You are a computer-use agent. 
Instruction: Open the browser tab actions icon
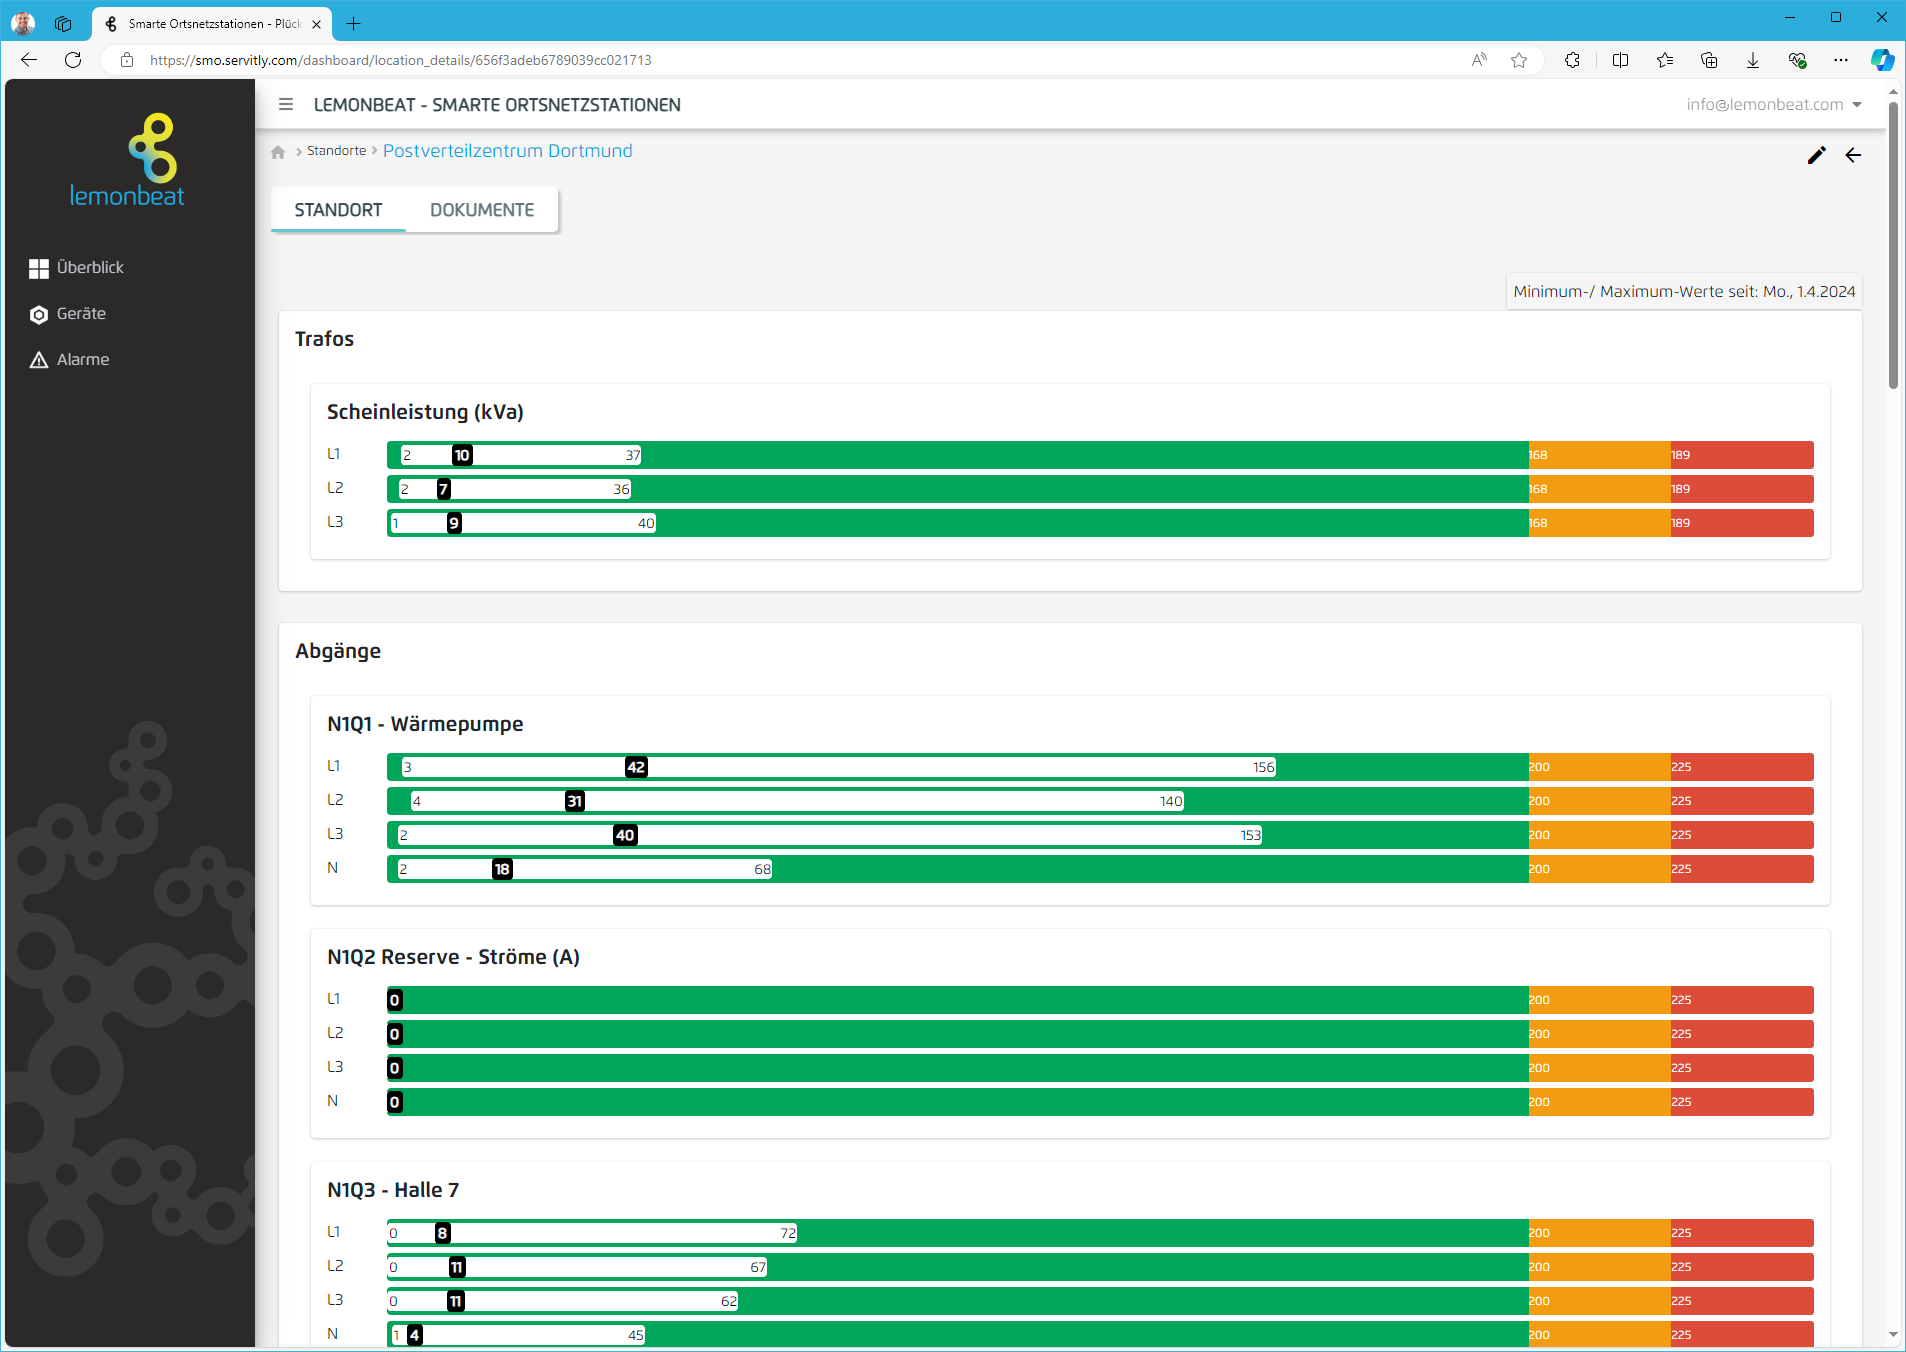[x=63, y=23]
